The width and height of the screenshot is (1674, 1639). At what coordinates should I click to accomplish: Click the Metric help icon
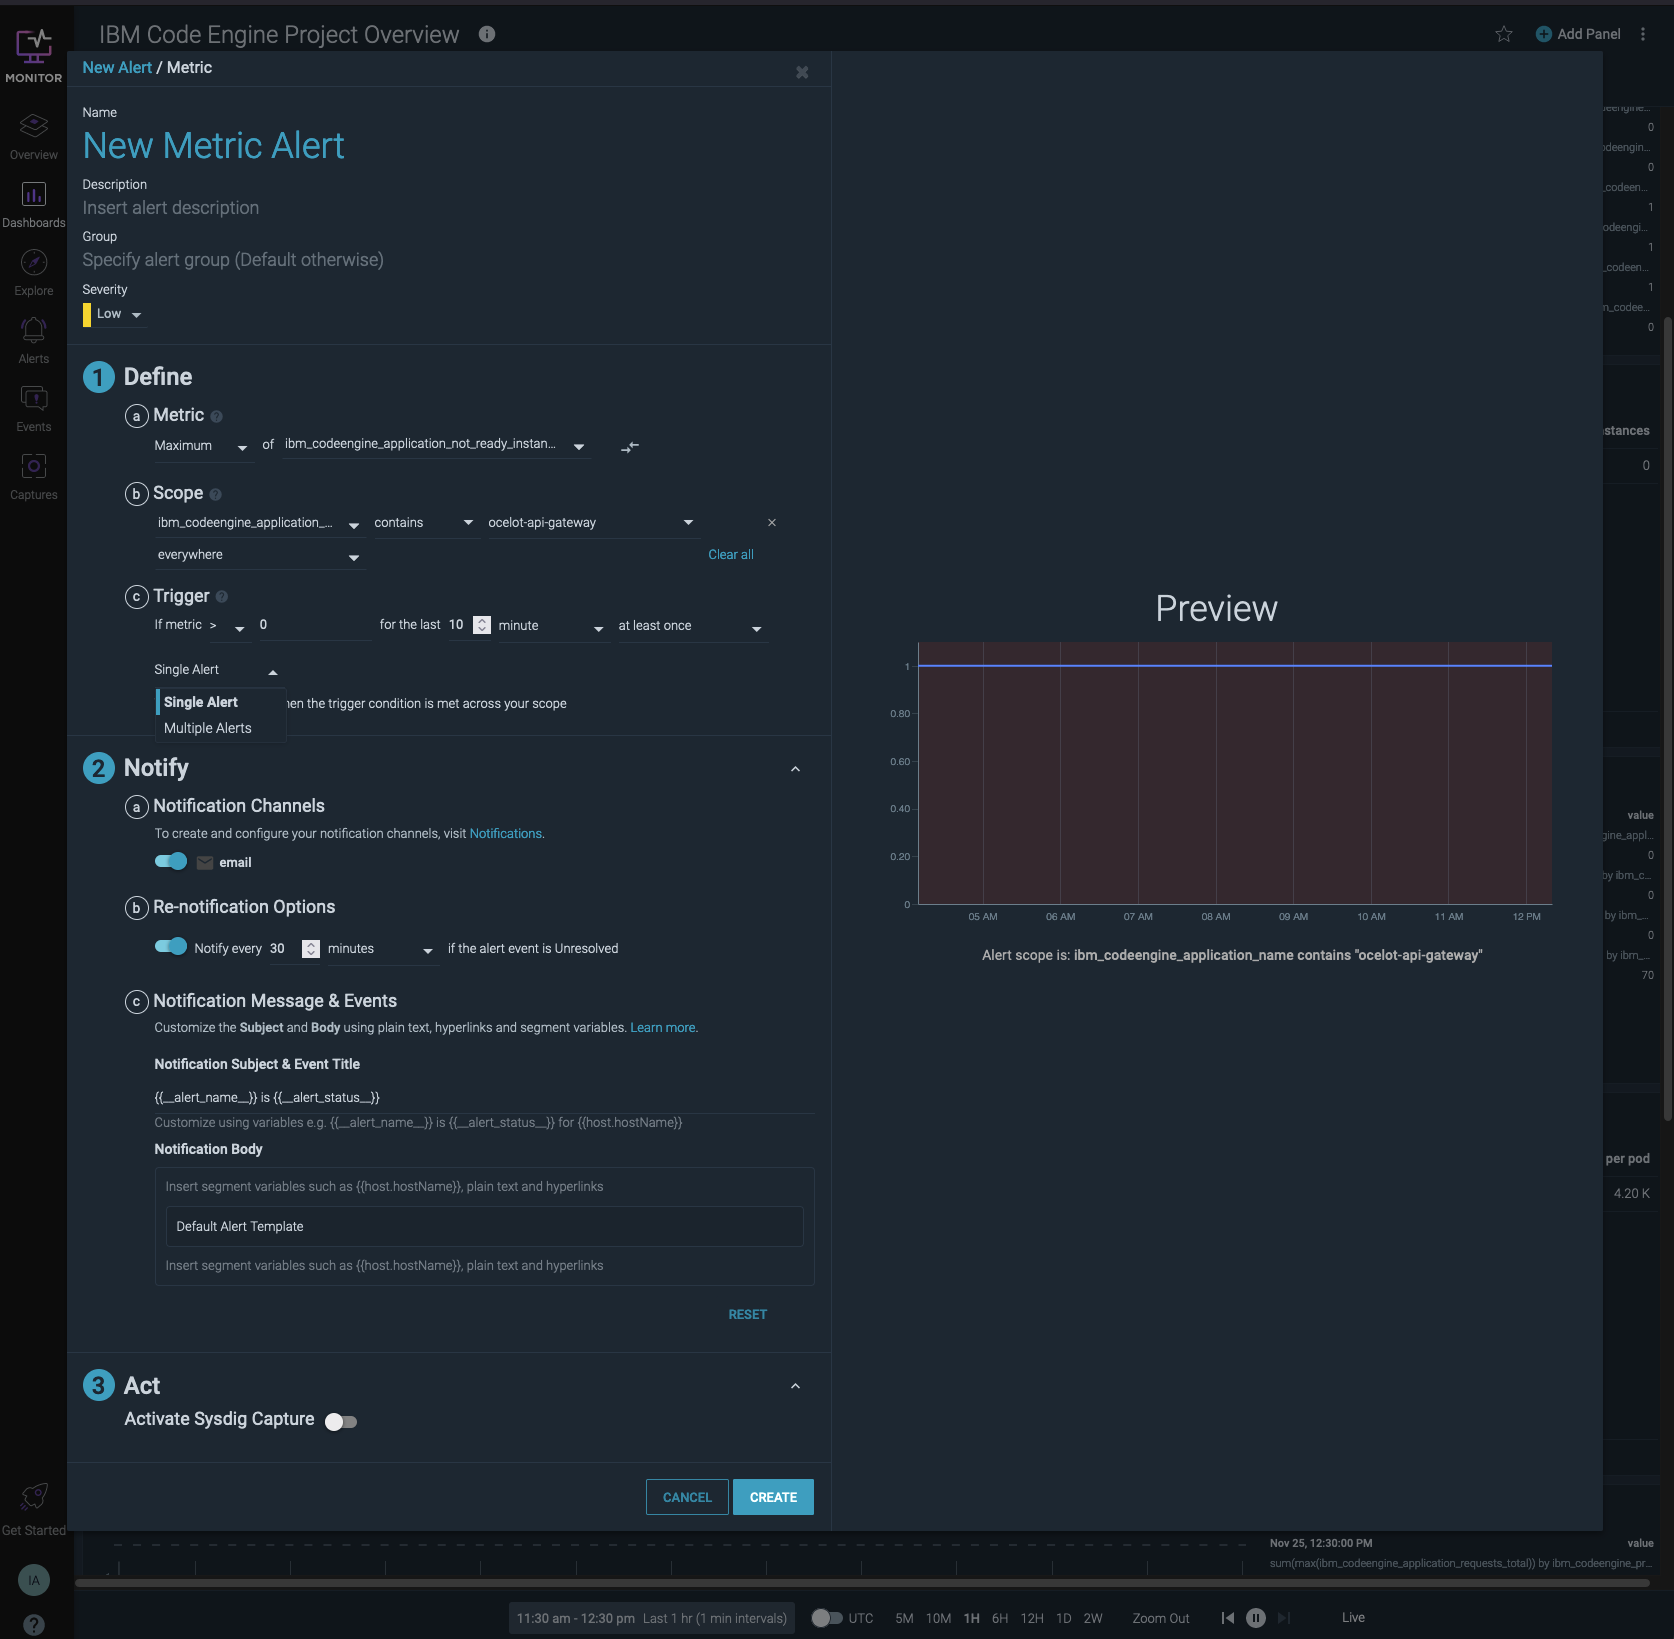coord(216,416)
